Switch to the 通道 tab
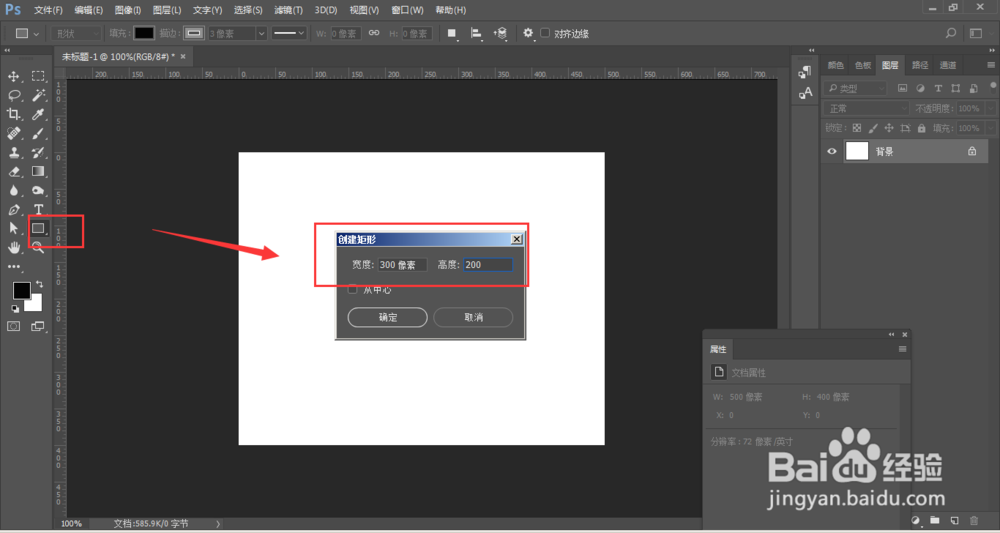 (948, 65)
